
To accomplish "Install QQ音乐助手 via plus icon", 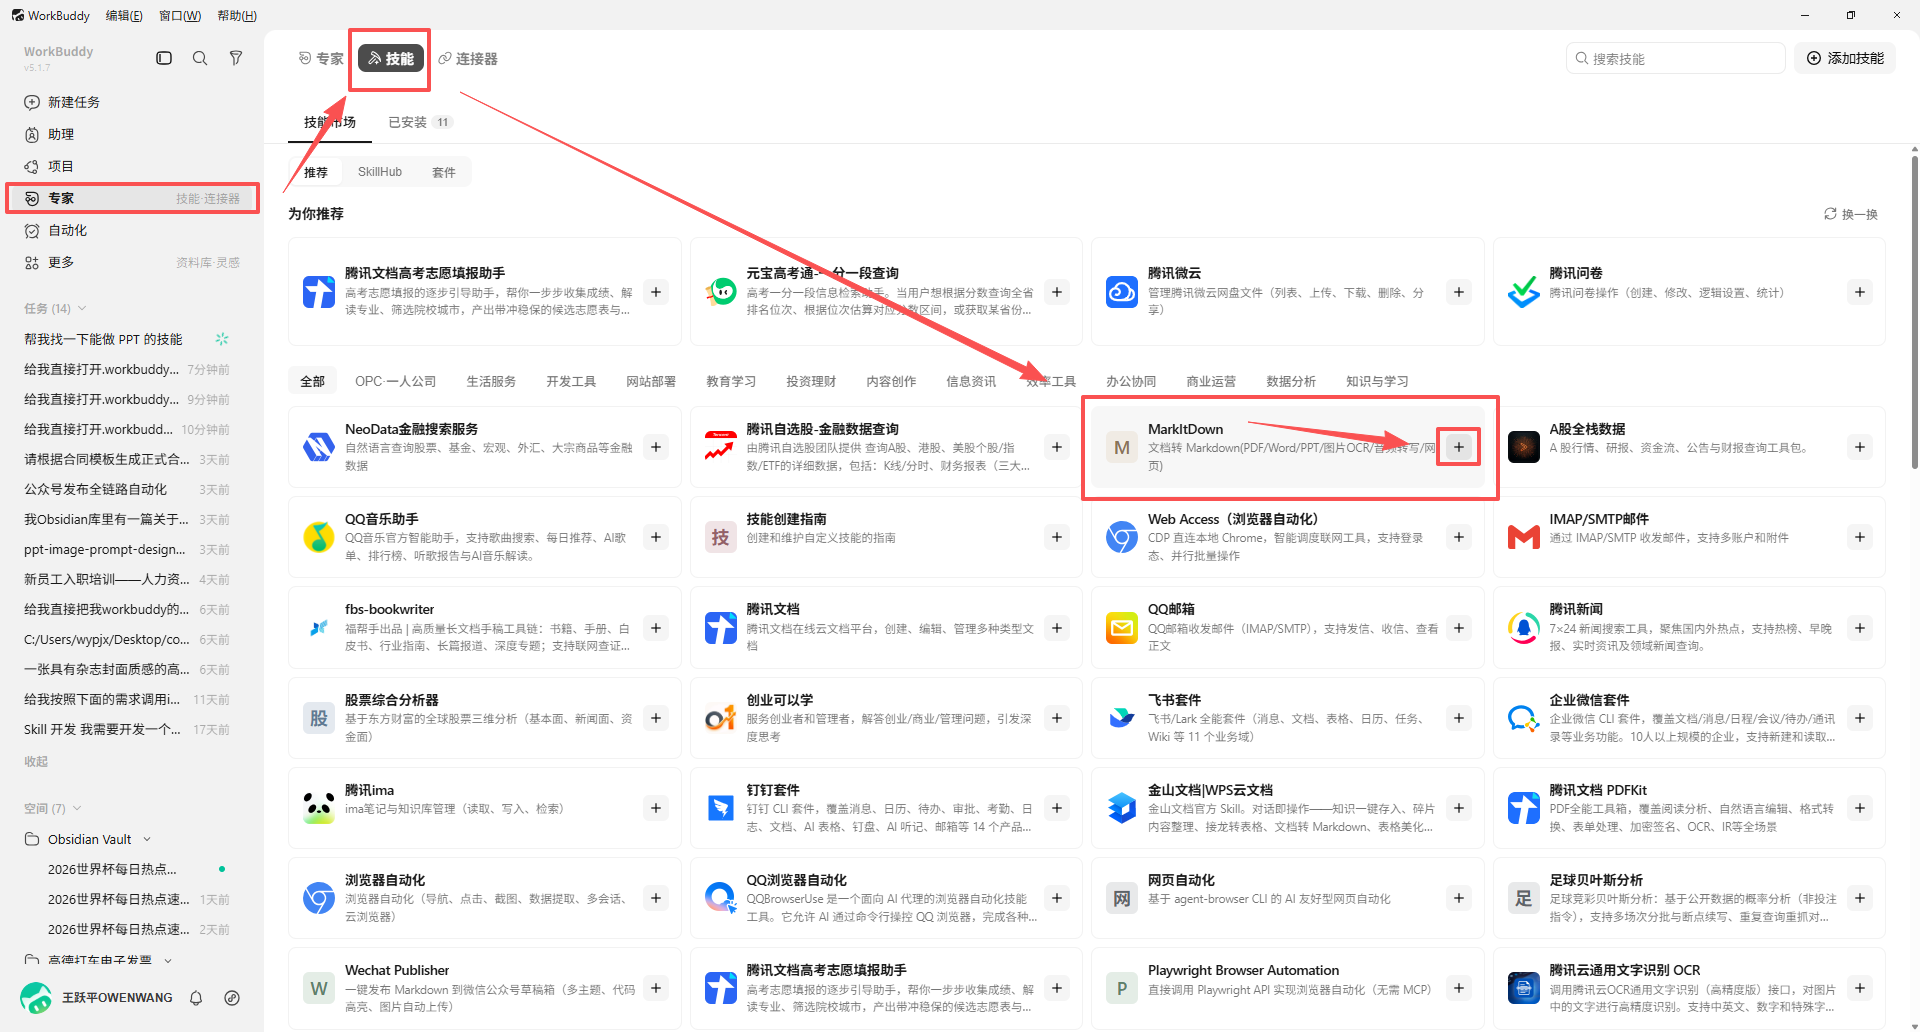I will pyautogui.click(x=656, y=537).
